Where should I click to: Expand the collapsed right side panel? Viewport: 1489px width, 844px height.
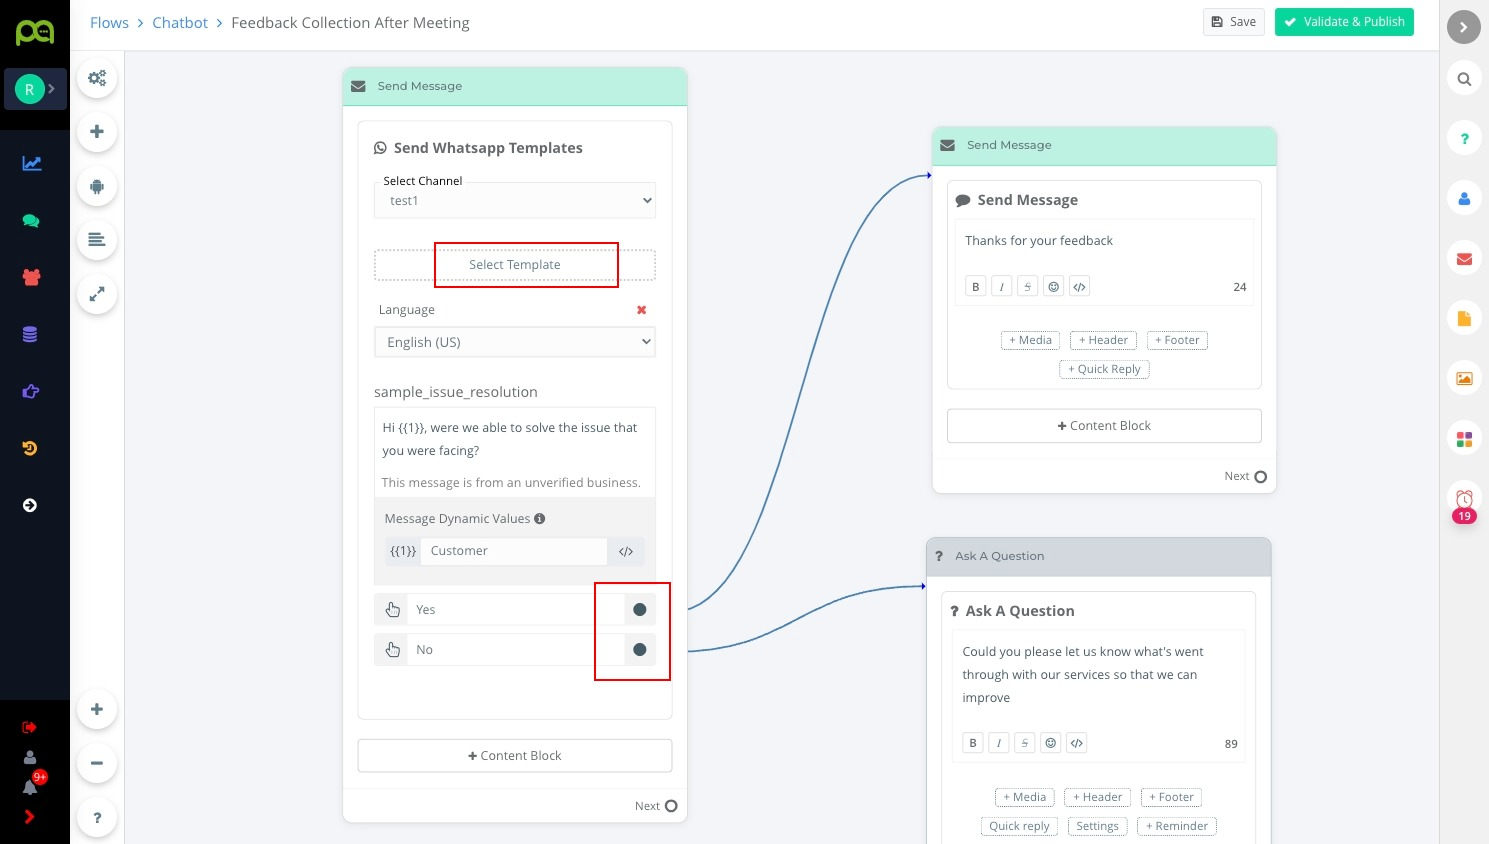tap(1463, 27)
